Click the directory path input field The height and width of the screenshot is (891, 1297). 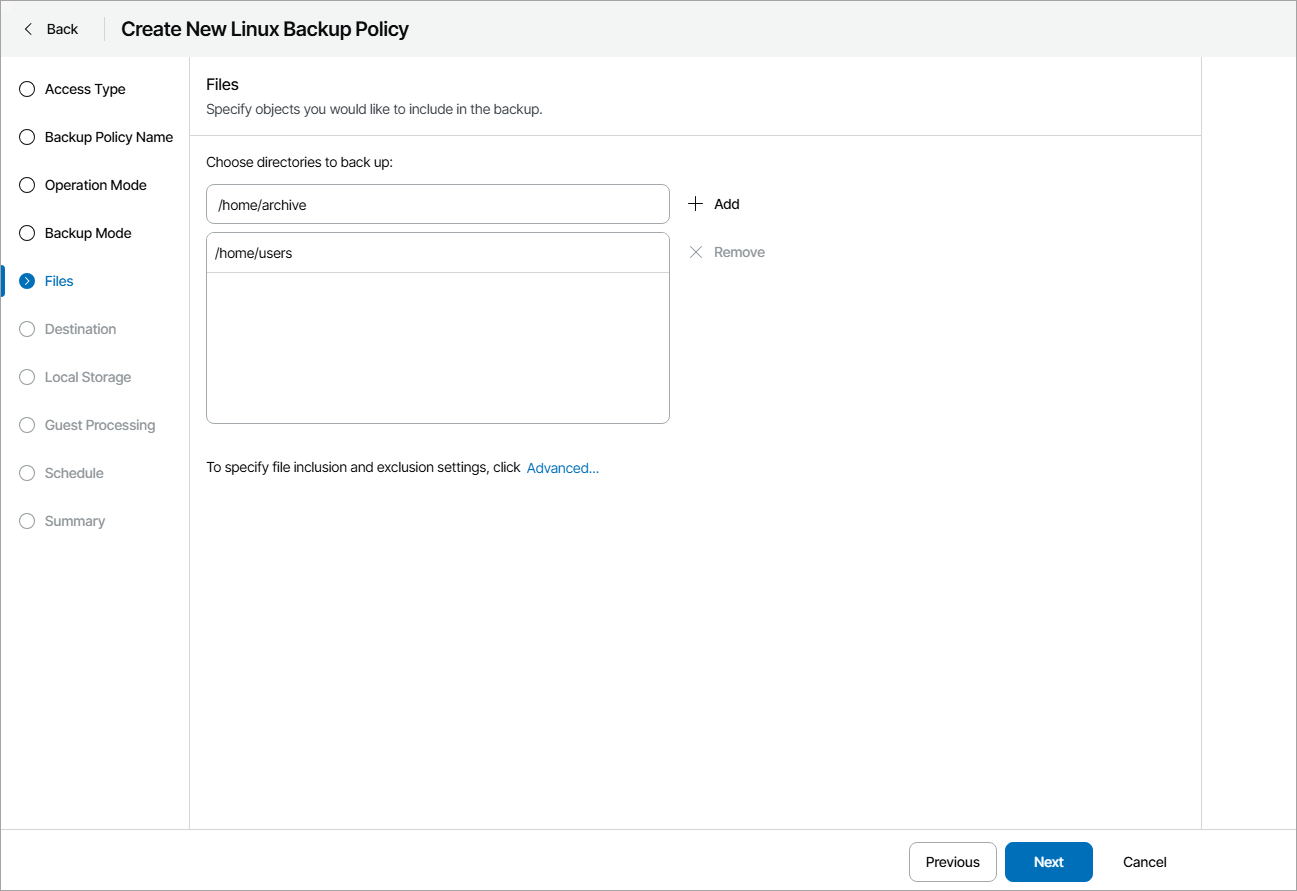[437, 204]
